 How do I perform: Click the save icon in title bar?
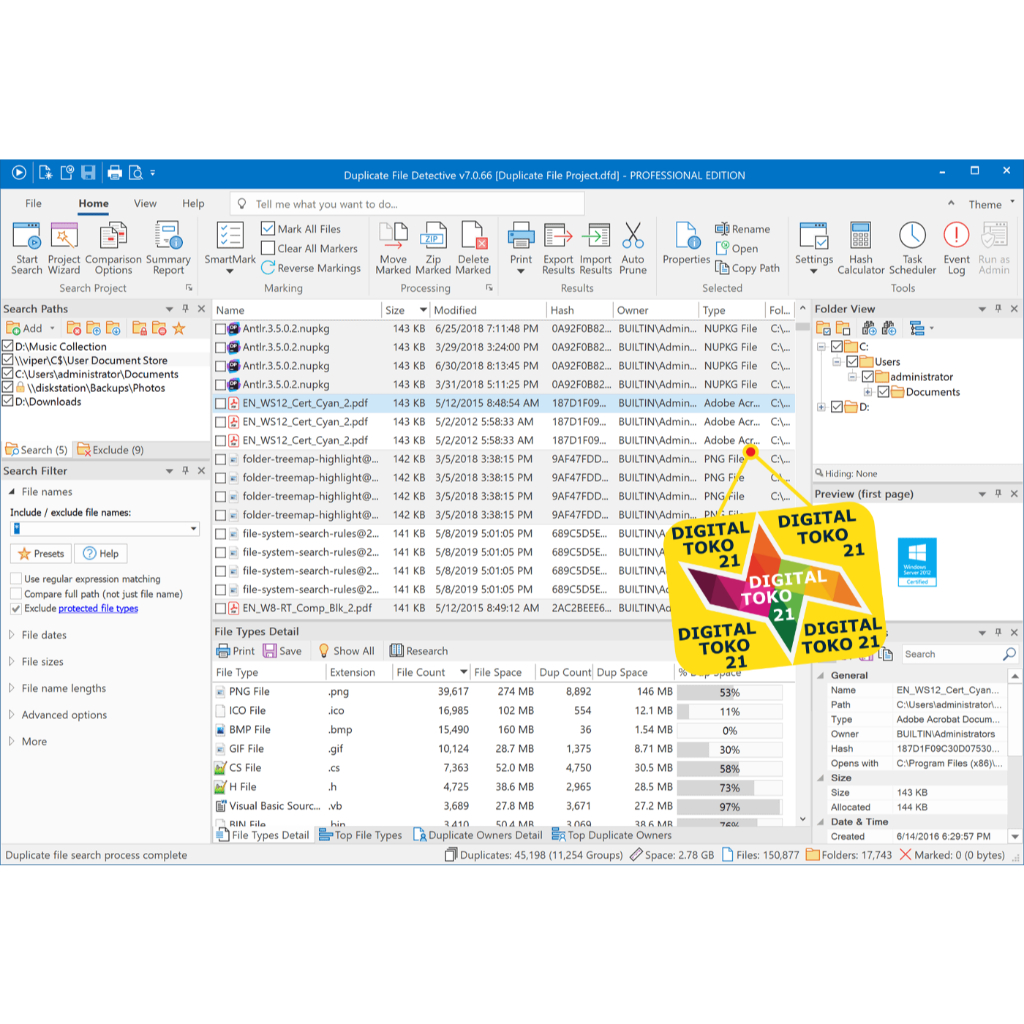pyautogui.click(x=88, y=172)
